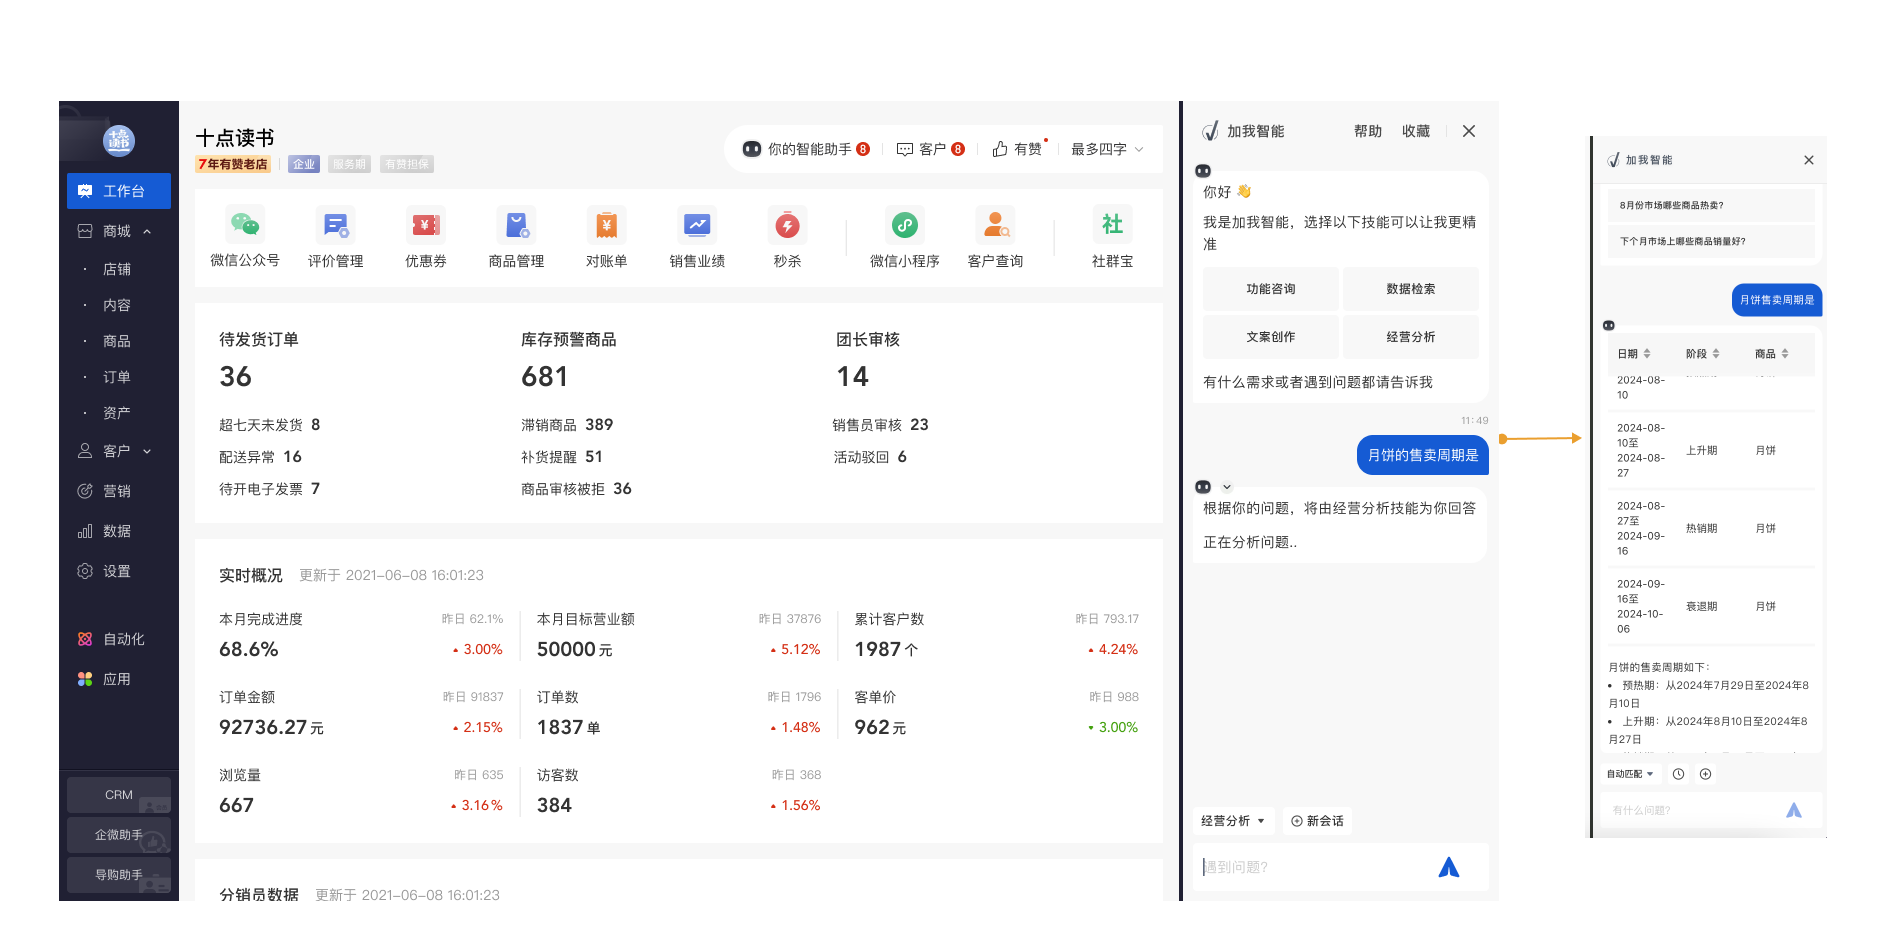Screen dimensions: 1886x932
Task: Send message with the blue arrow icon
Action: pyautogui.click(x=1448, y=867)
